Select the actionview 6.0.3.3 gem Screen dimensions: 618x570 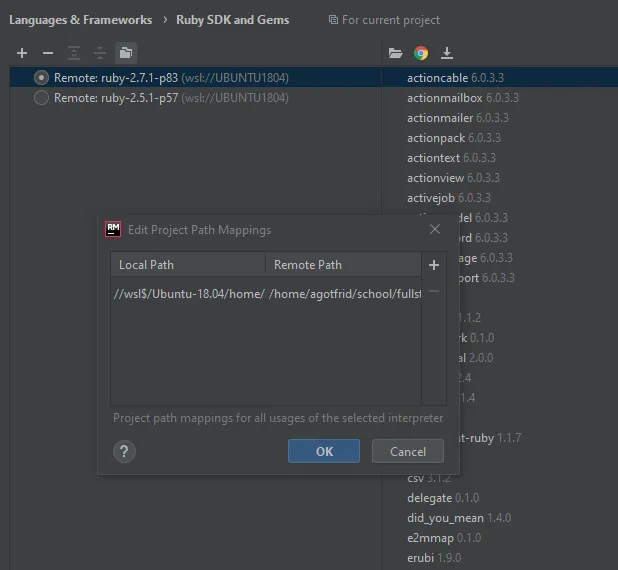coord(453,178)
